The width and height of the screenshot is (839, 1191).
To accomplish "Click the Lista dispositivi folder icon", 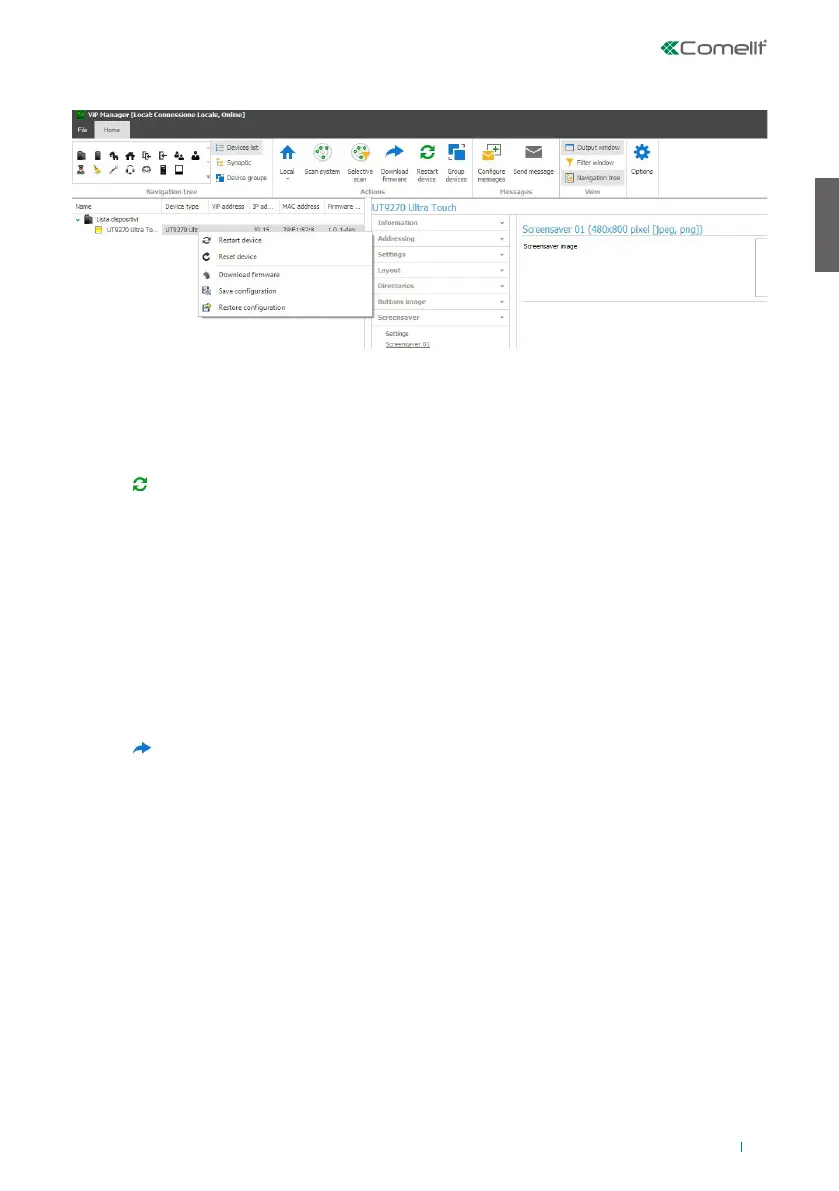I will 88,220.
